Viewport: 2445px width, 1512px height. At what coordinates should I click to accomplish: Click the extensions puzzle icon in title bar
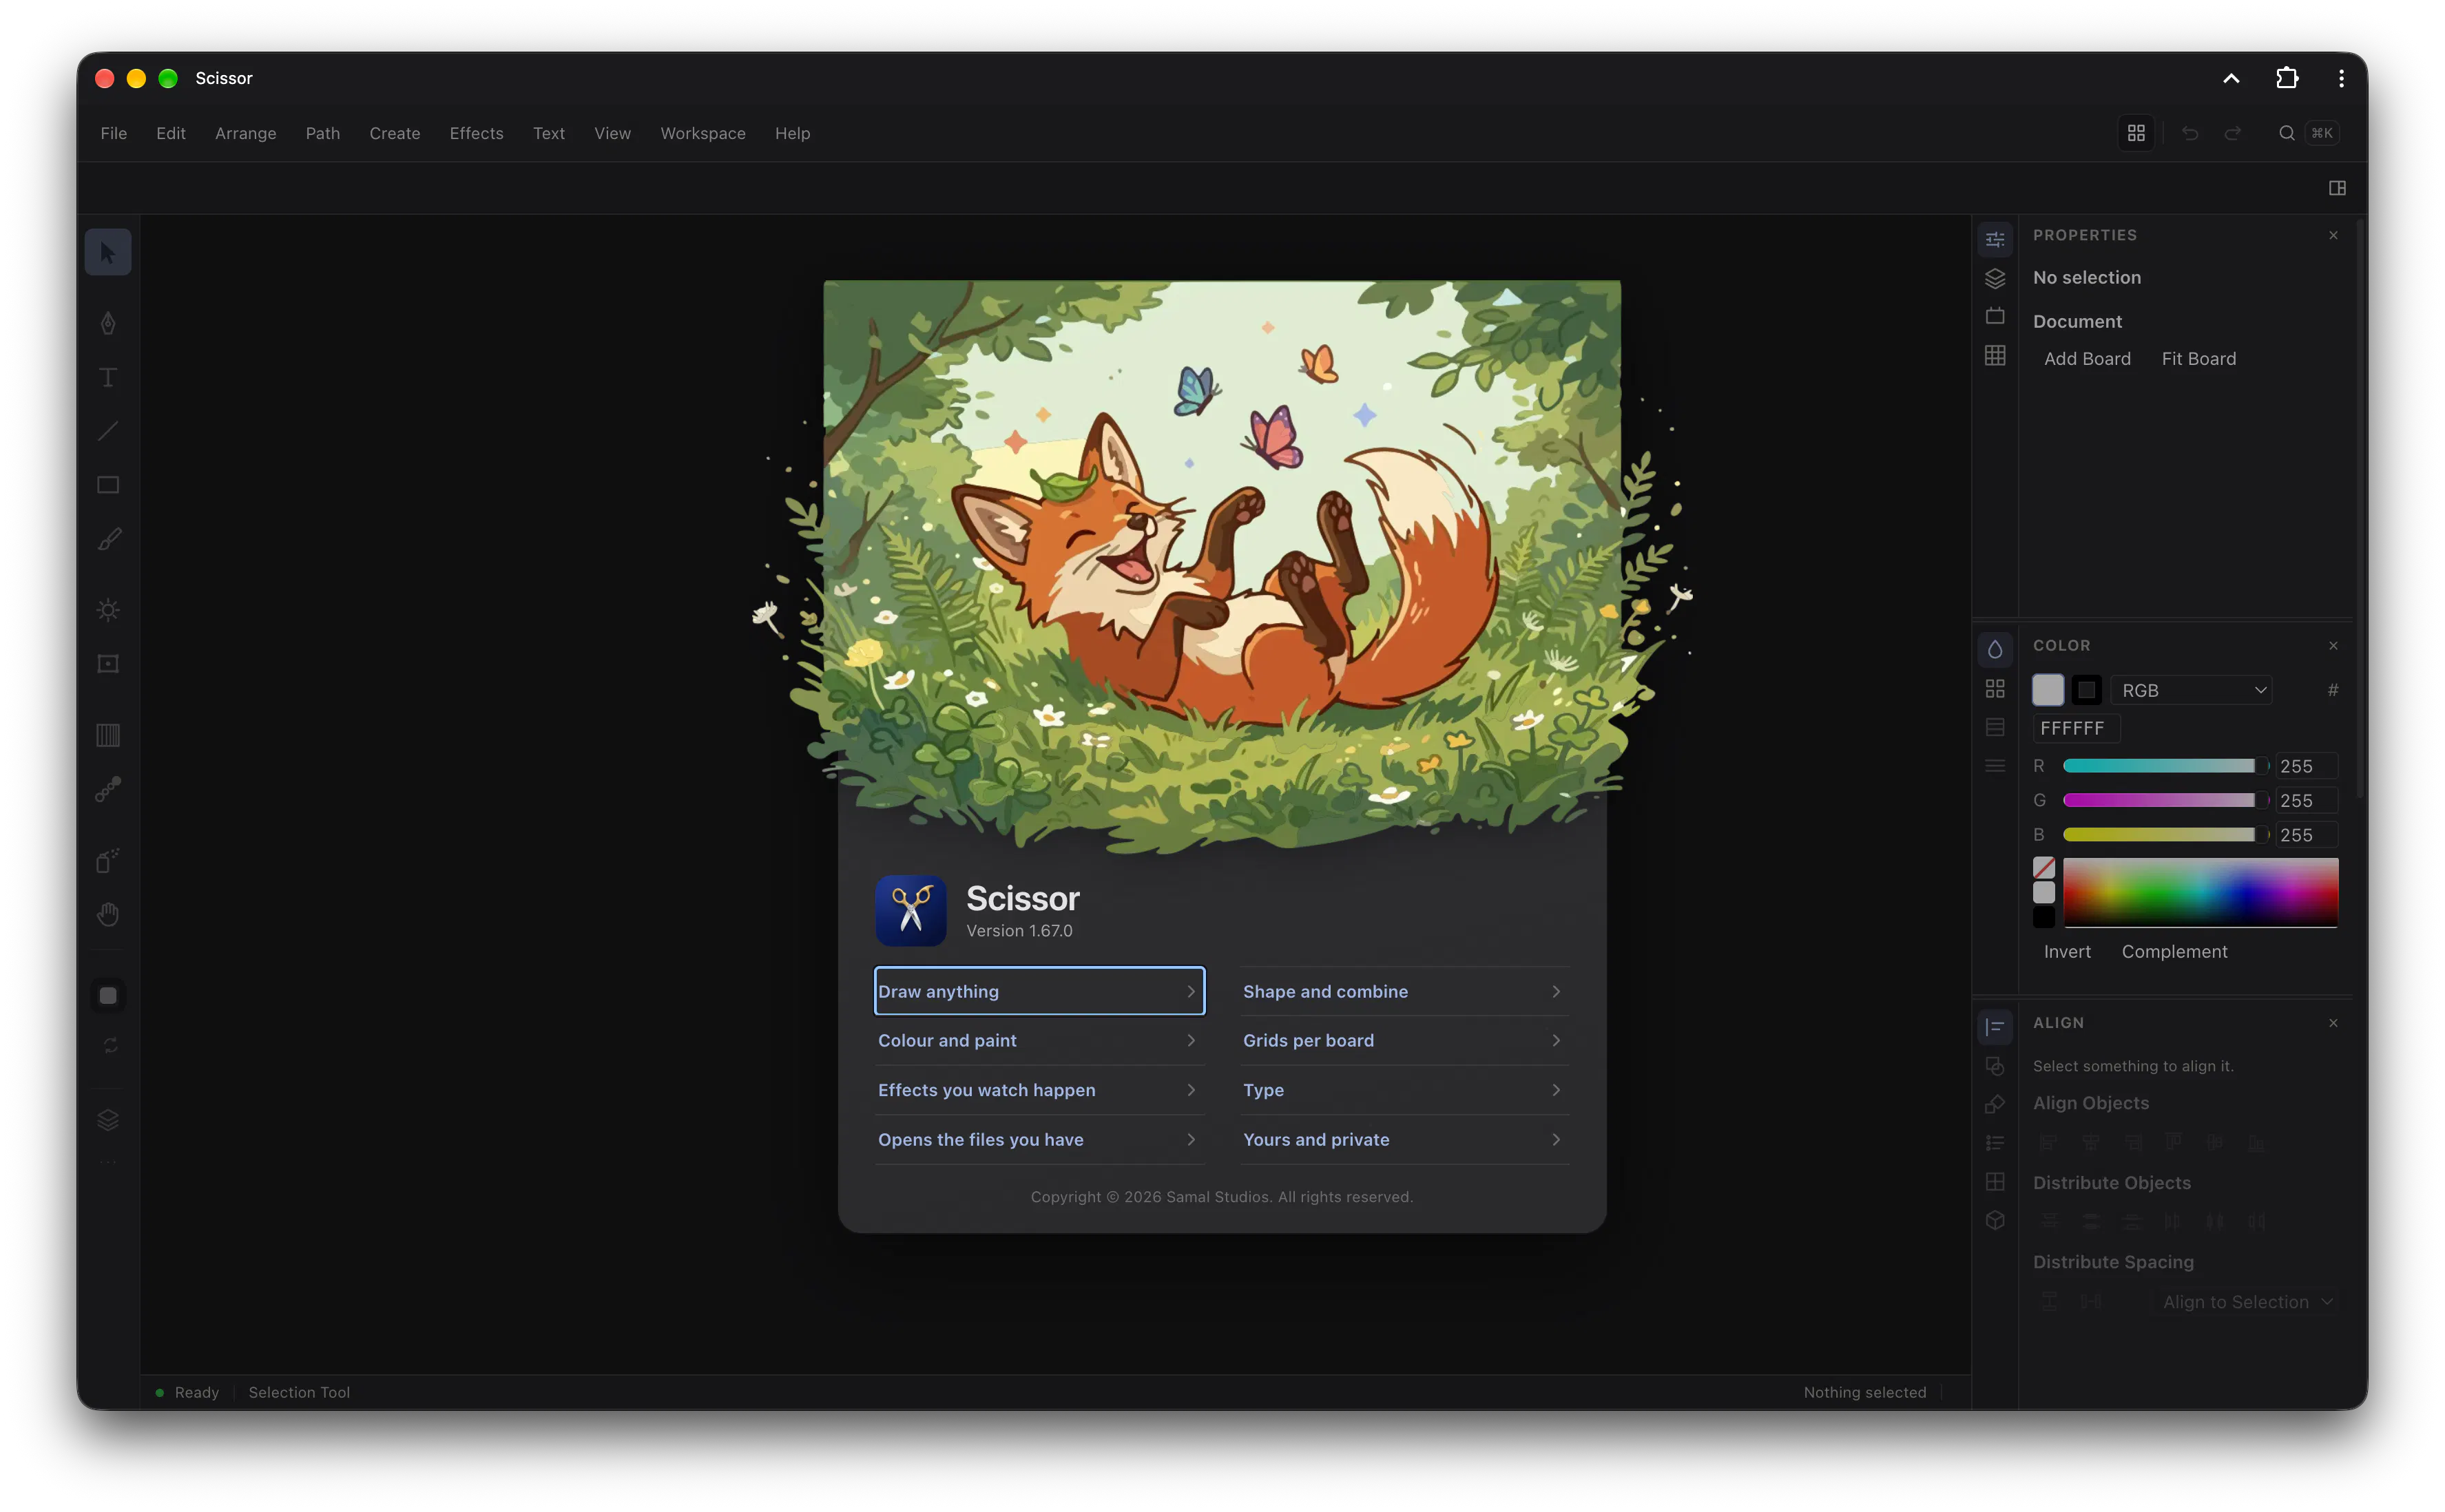click(x=2286, y=78)
